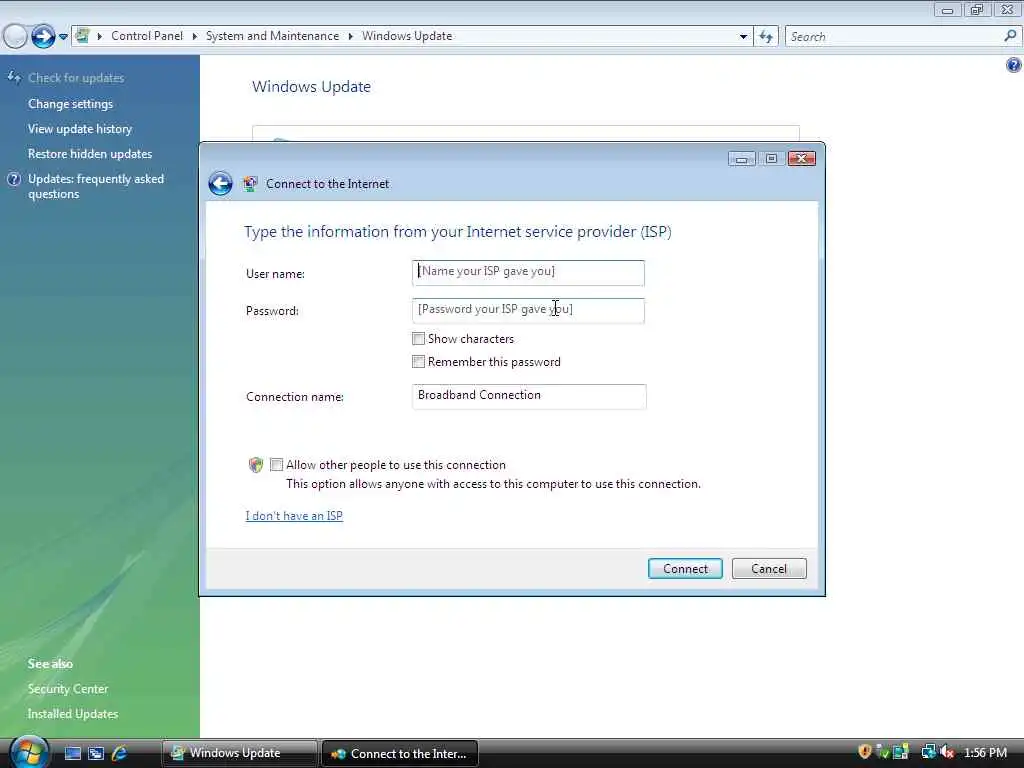1024x768 pixels.
Task: Click Switch between windows quick launch icon
Action: pyautogui.click(x=96, y=753)
